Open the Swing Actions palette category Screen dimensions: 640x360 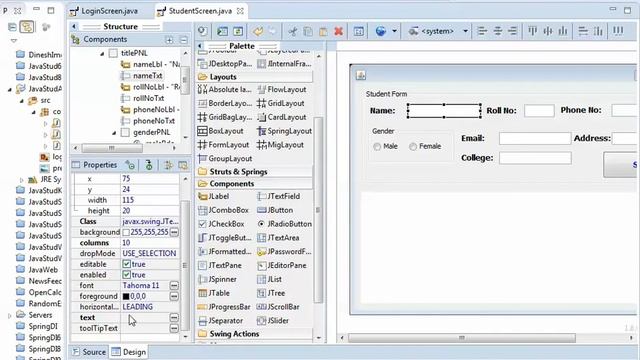[x=254, y=334]
